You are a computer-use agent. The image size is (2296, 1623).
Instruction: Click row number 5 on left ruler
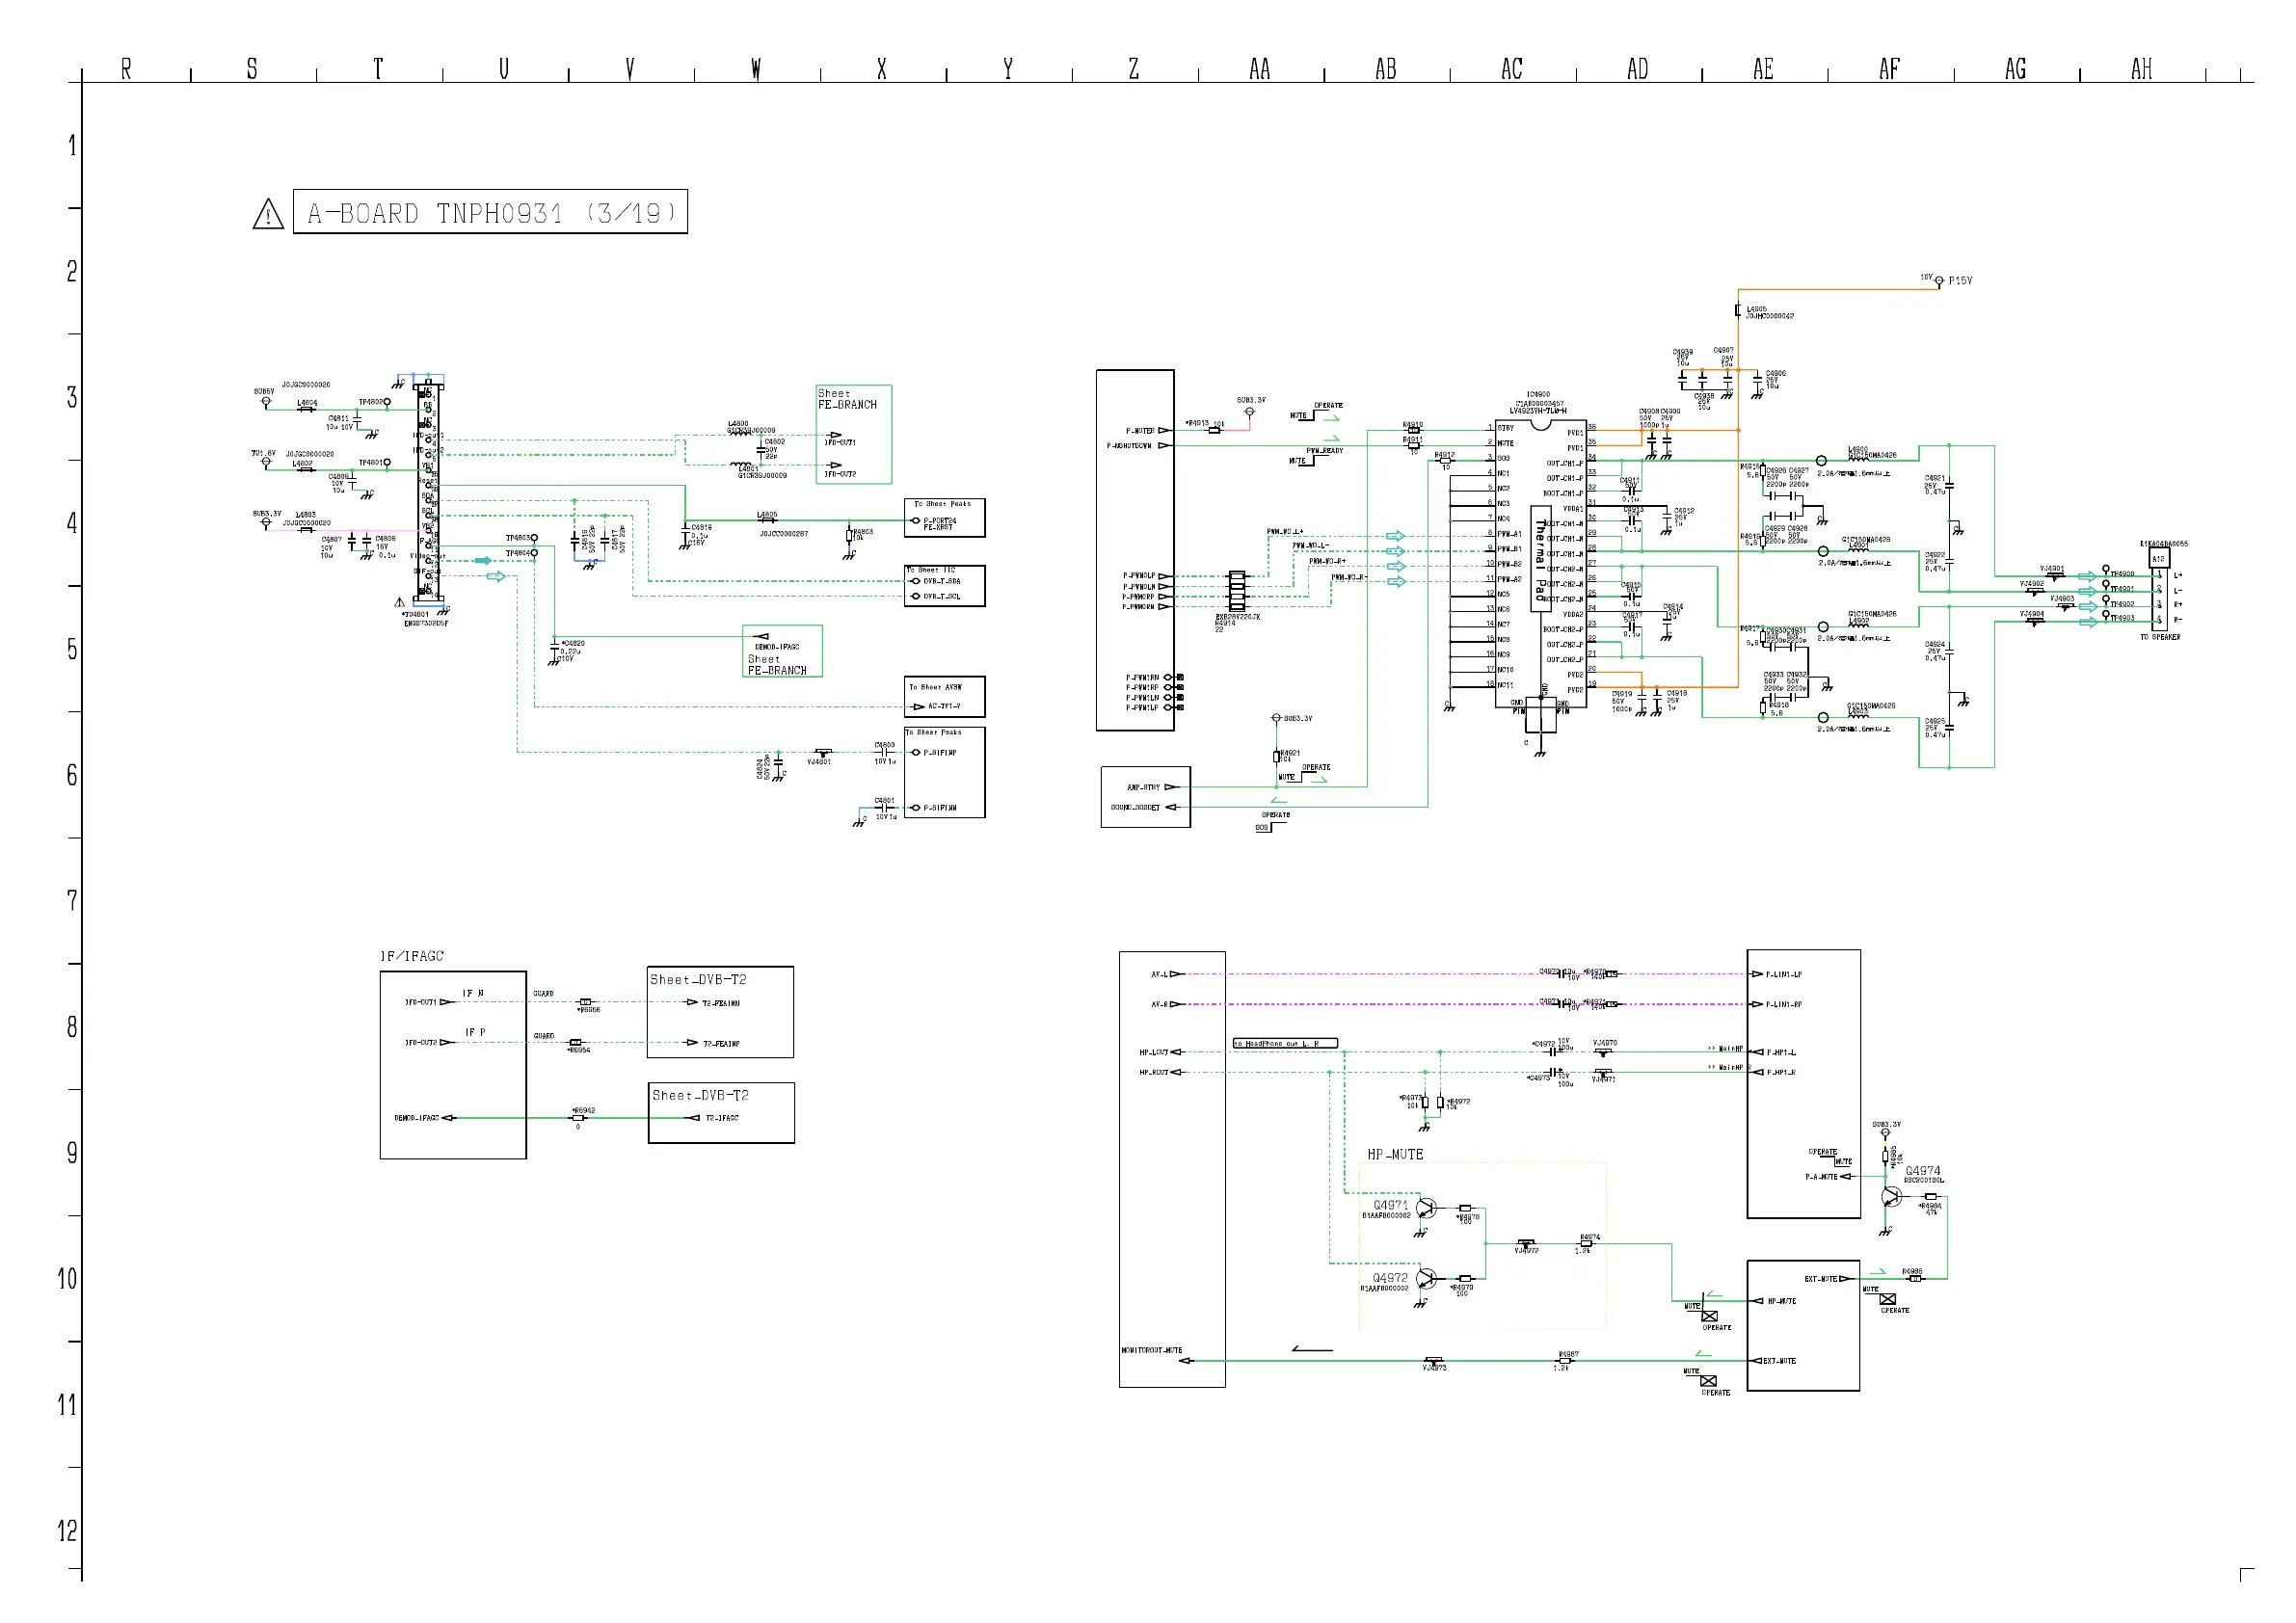(x=72, y=650)
